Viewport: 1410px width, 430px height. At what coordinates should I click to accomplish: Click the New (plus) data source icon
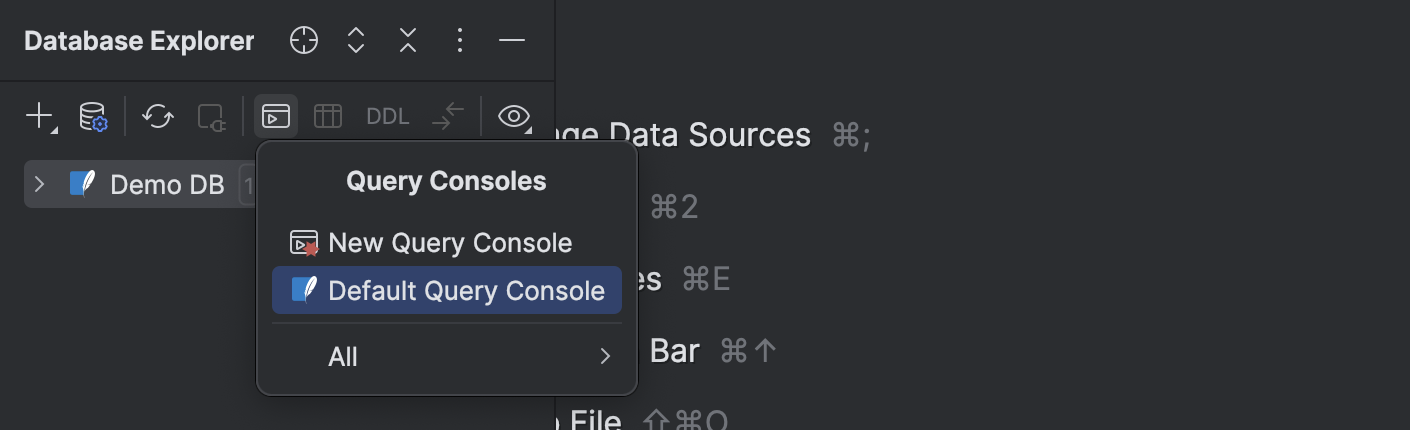tap(41, 116)
